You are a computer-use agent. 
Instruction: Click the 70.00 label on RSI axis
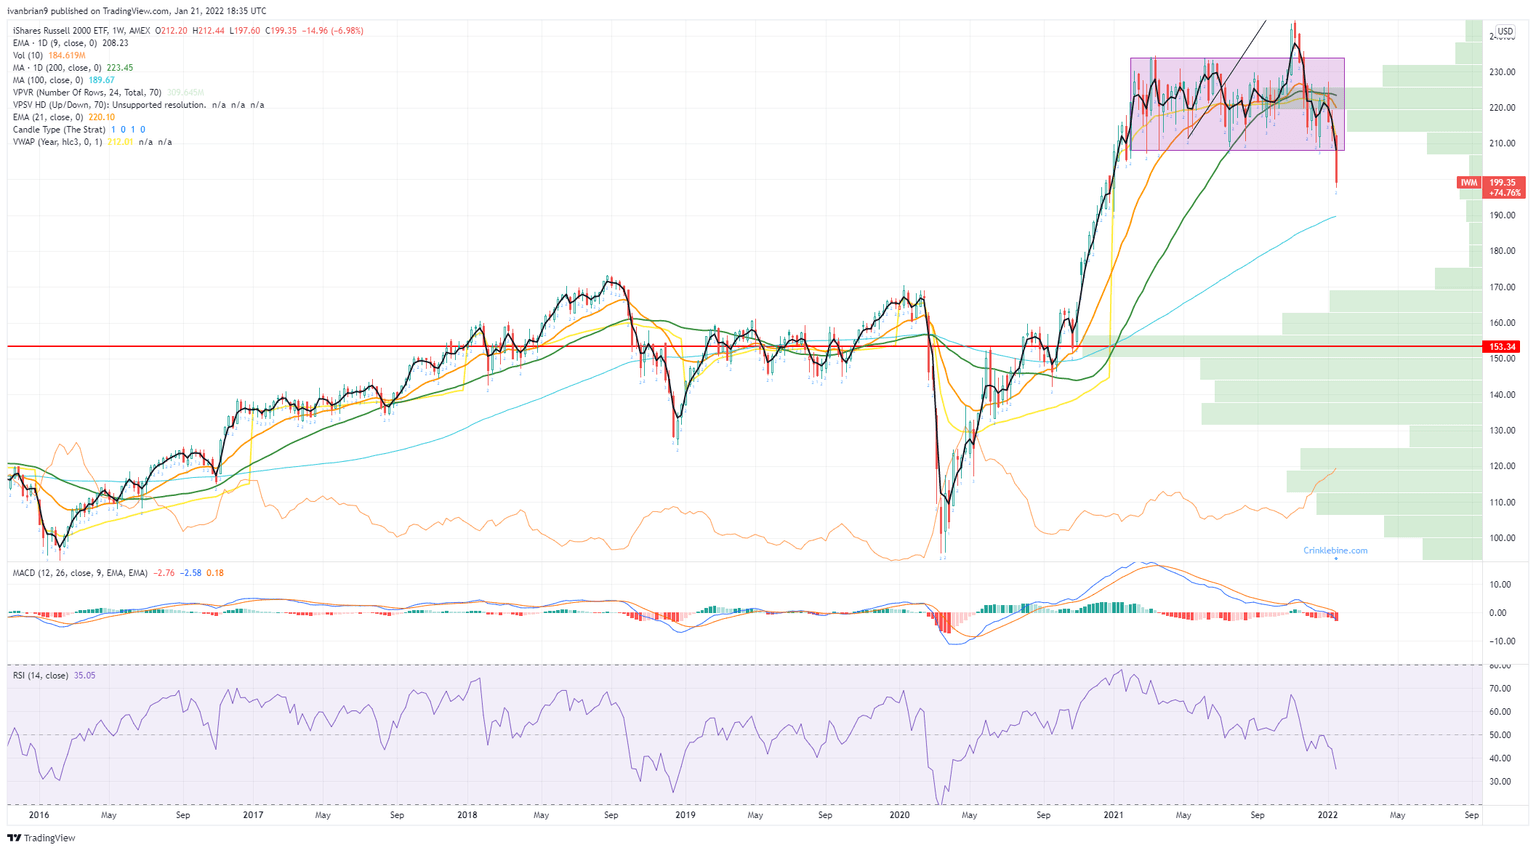(x=1502, y=689)
